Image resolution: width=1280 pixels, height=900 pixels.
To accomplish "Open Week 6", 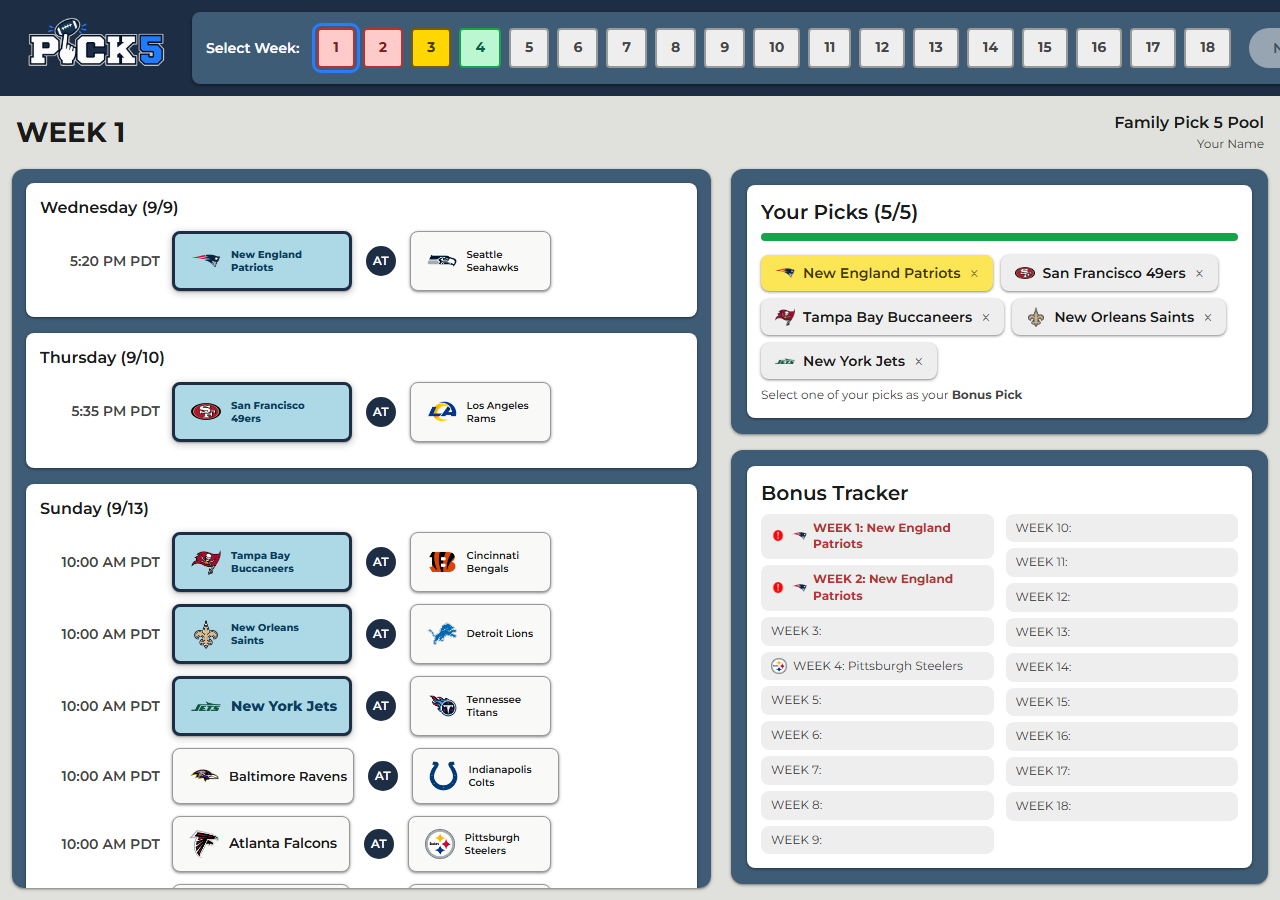I will click(578, 48).
